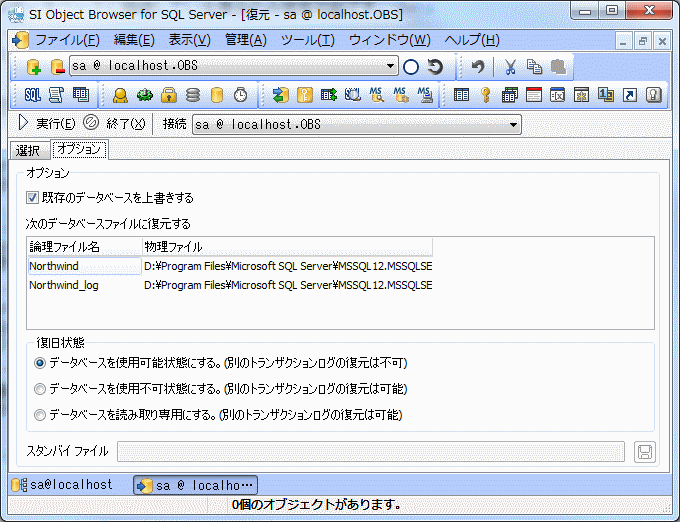Select the database unusable state radio option
680x522 pixels.
coord(40,389)
